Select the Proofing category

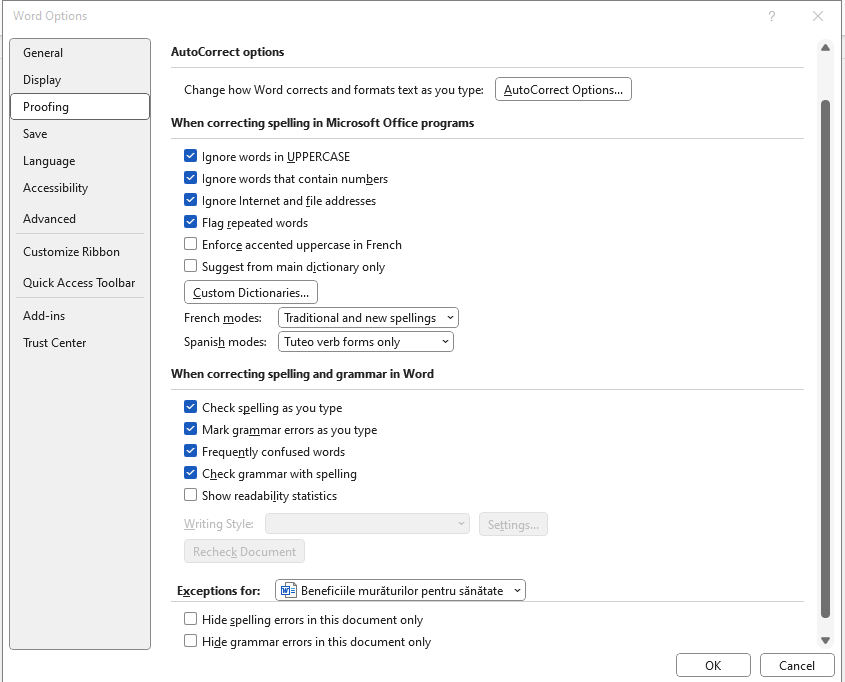[x=80, y=107]
